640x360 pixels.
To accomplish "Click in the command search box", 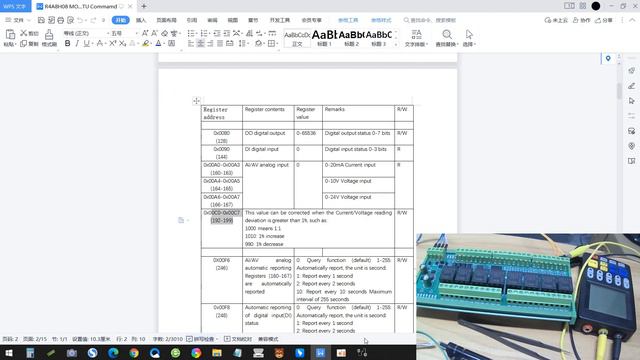I will (x=430, y=20).
